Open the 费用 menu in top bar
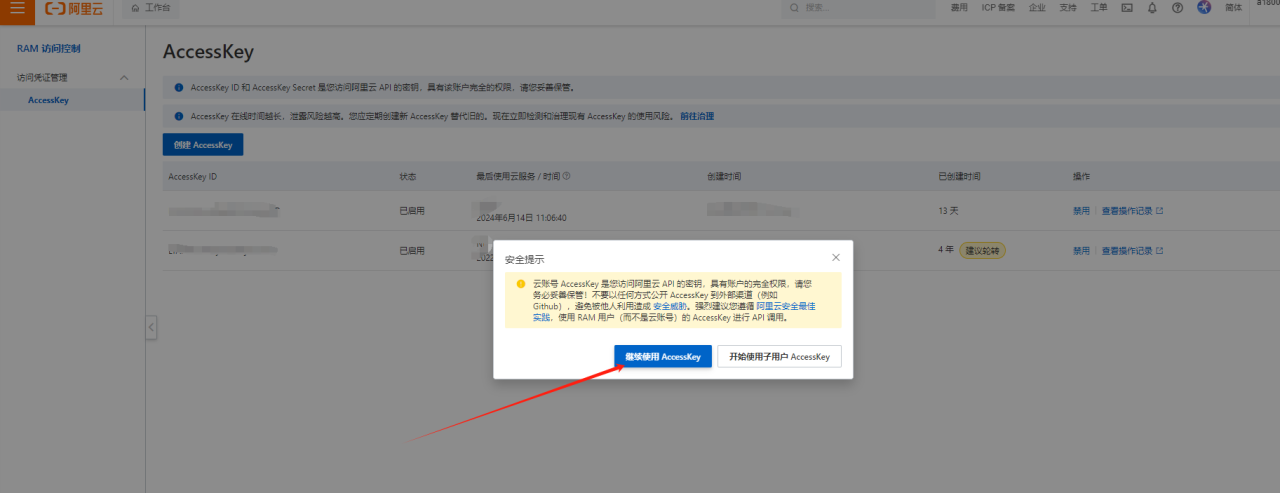The image size is (1280, 493). [958, 8]
